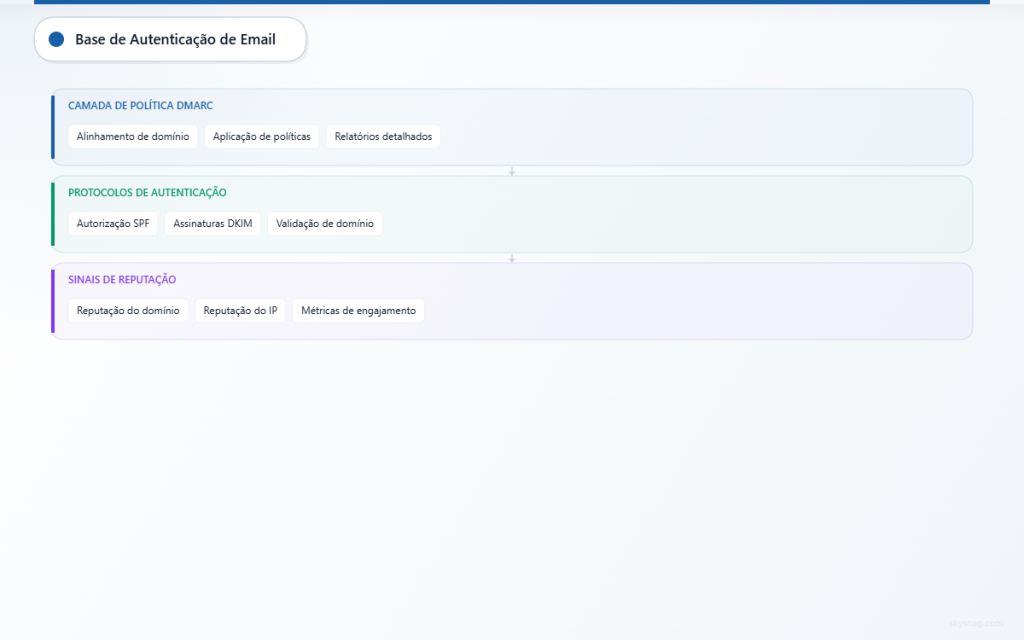Pick the 'Validação de domínio' chip
1024x640 pixels.
click(x=325, y=224)
